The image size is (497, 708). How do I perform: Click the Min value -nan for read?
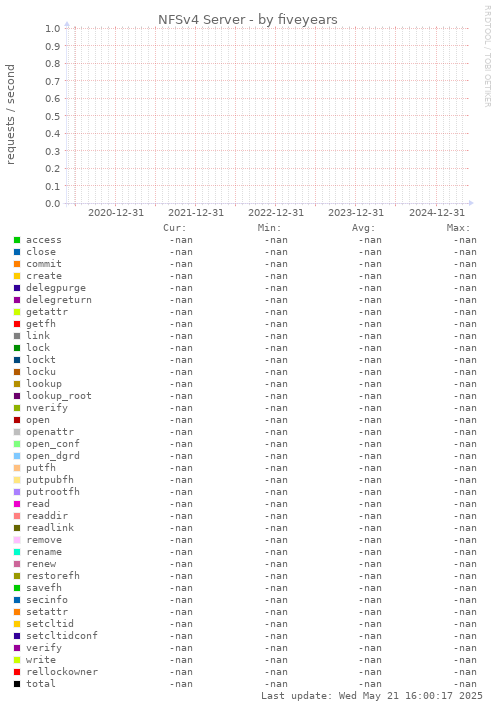(x=276, y=504)
